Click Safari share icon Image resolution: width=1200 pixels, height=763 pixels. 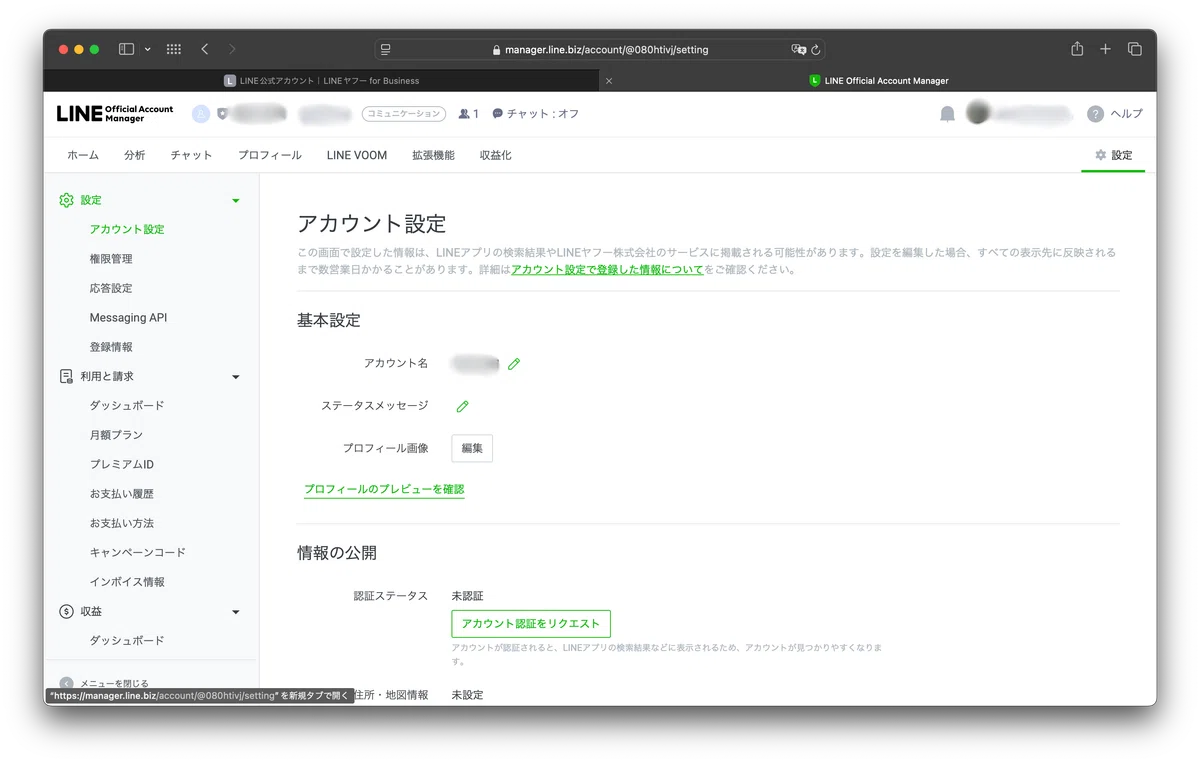[1077, 49]
